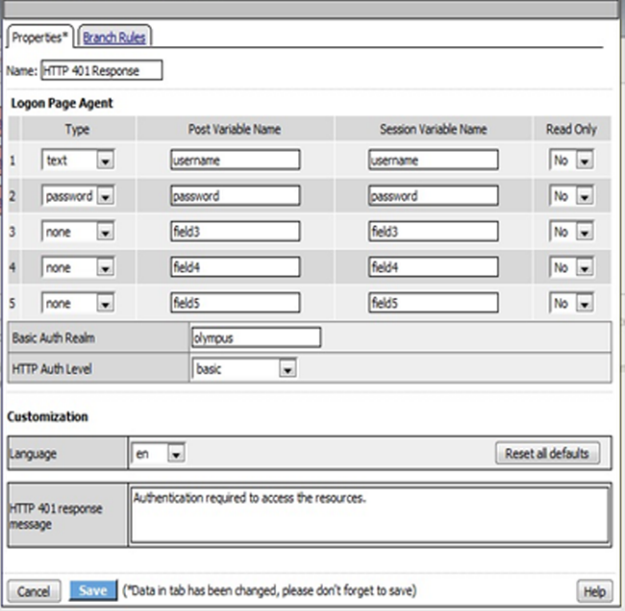
Task: Click the field4 Post Variable Name input
Action: coord(235,268)
